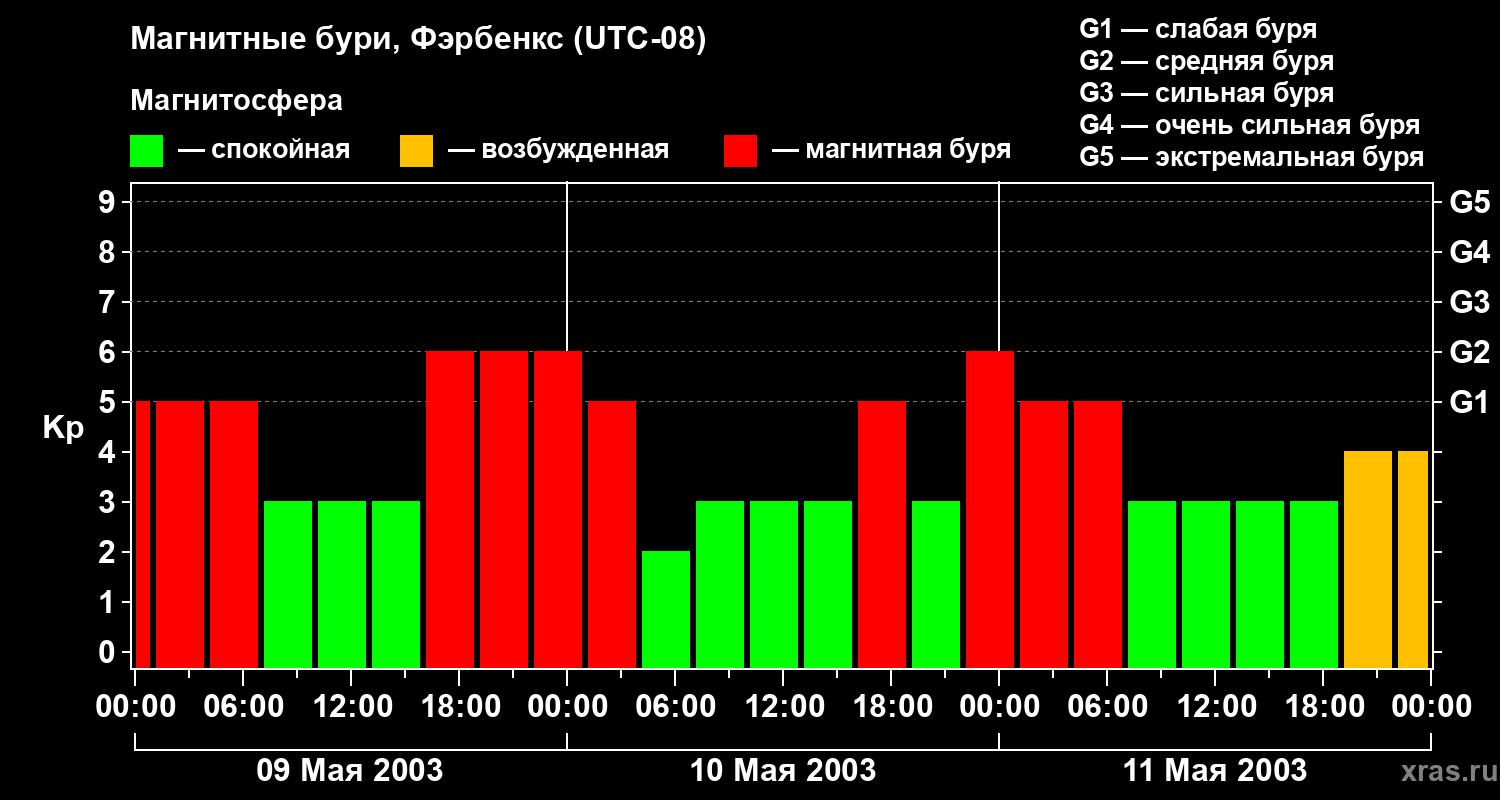Click the red 'магнитная буря' legend swatch

pyautogui.click(x=740, y=151)
